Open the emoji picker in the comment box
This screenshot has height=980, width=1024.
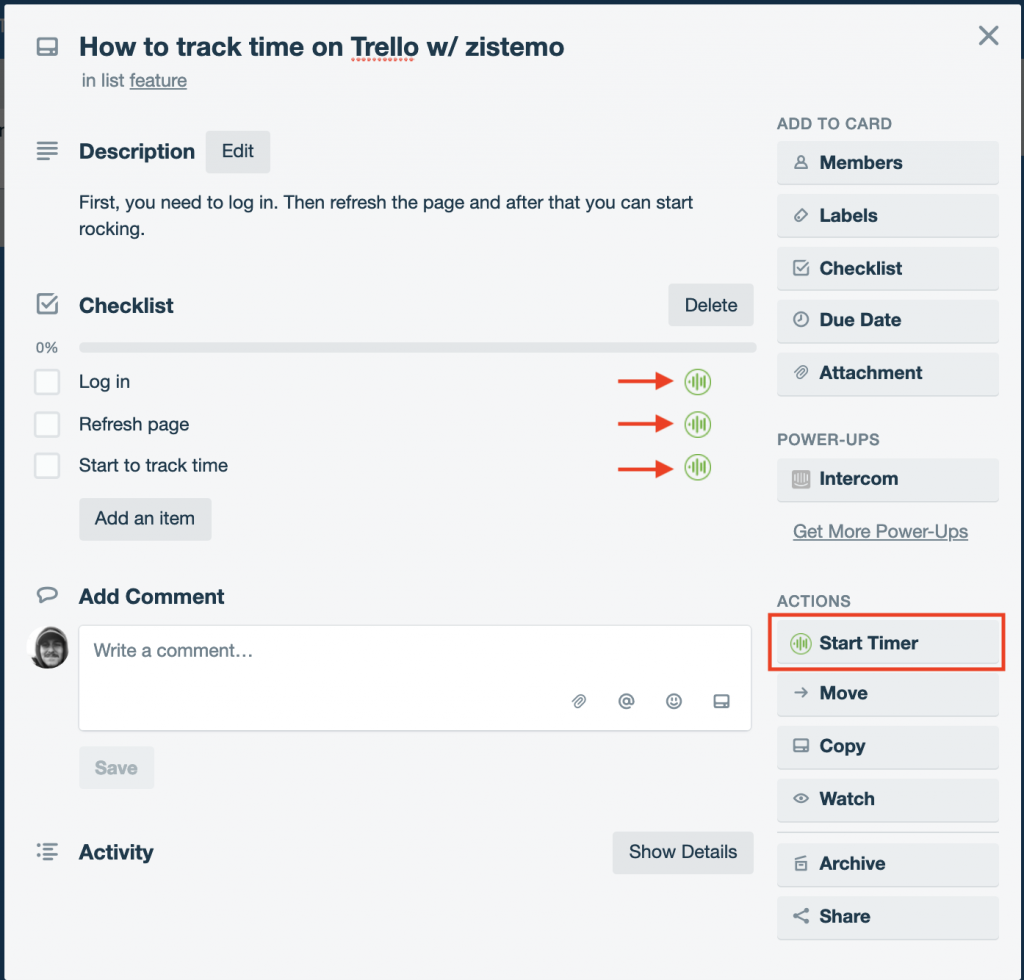[x=673, y=701]
